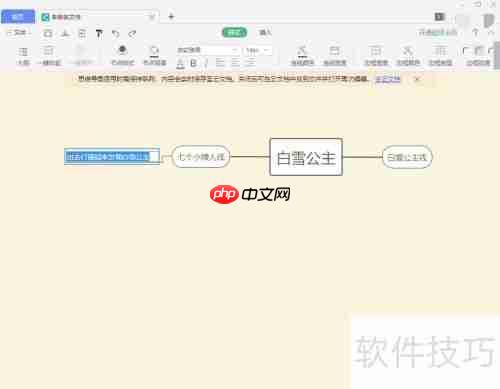Choose a connector line color
This screenshot has height=389, width=500.
click(x=302, y=56)
